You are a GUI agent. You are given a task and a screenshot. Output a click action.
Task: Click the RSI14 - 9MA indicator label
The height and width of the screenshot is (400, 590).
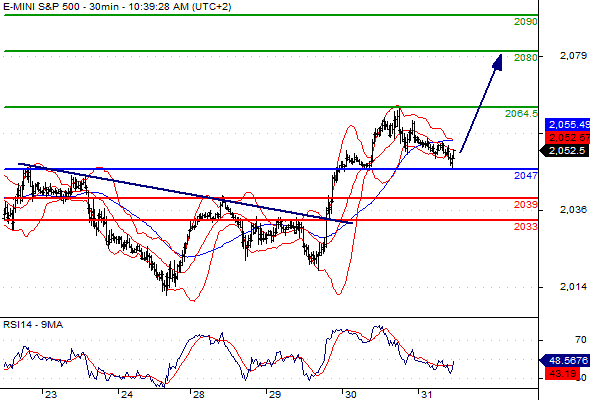[33, 325]
